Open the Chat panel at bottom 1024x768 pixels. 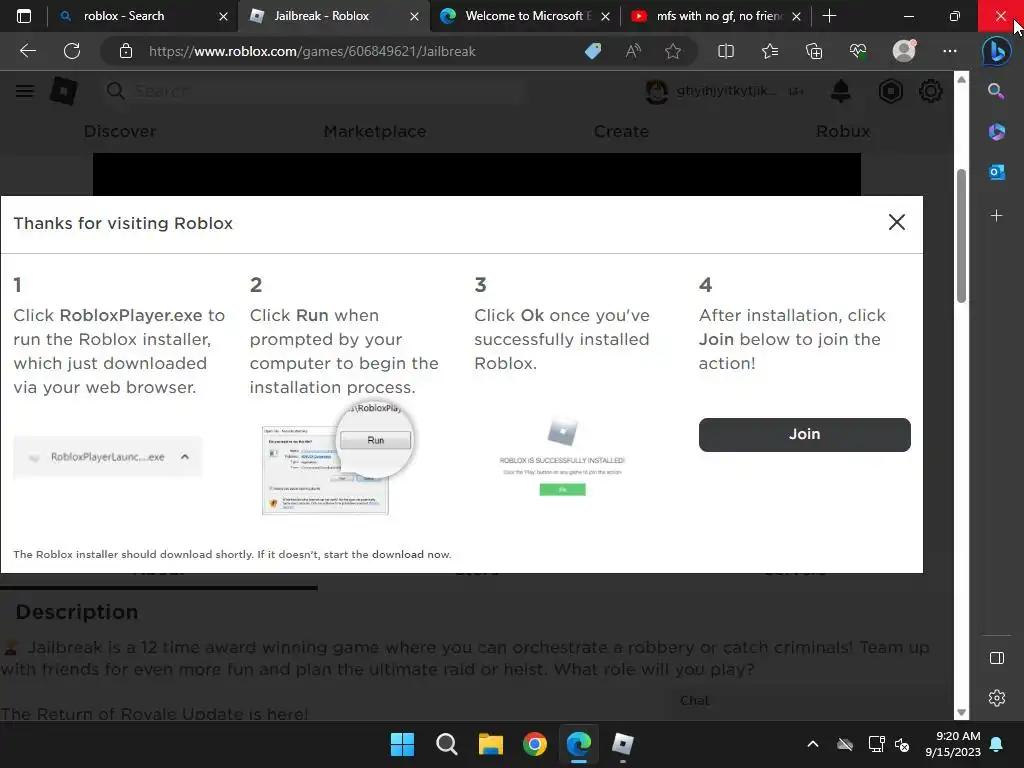[694, 700]
